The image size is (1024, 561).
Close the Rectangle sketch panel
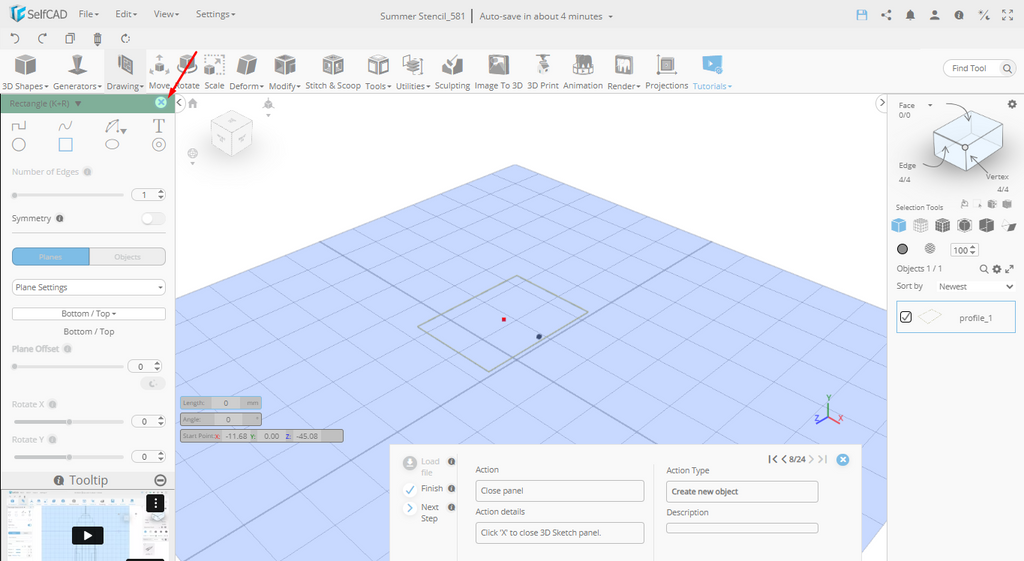(161, 103)
